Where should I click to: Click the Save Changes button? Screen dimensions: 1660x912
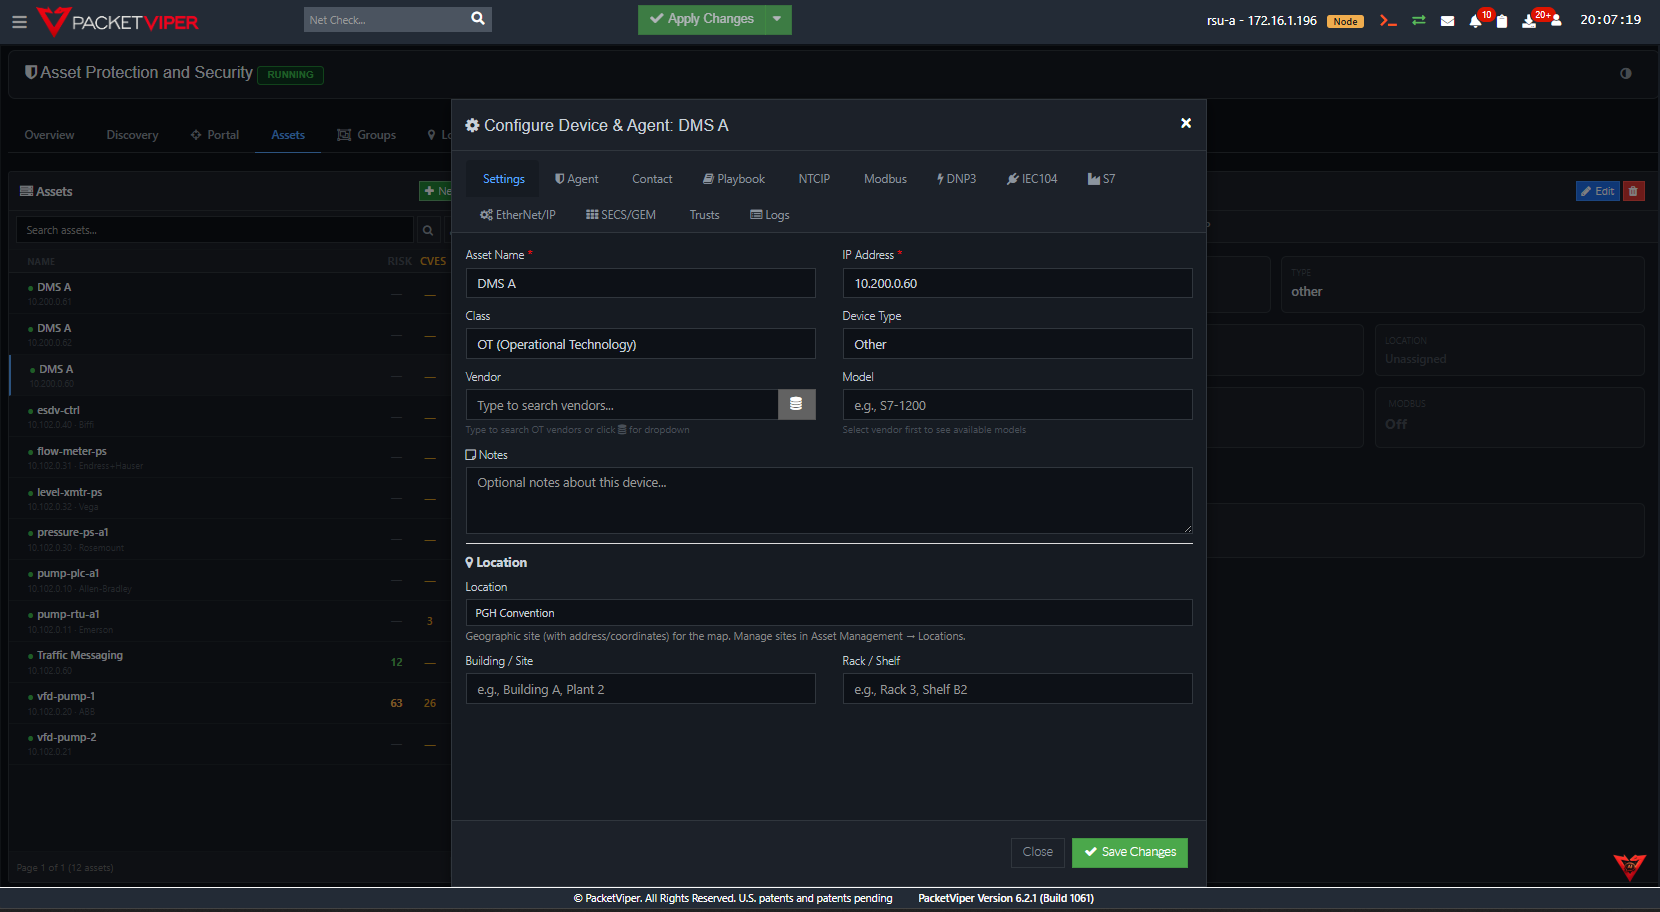[1130, 852]
